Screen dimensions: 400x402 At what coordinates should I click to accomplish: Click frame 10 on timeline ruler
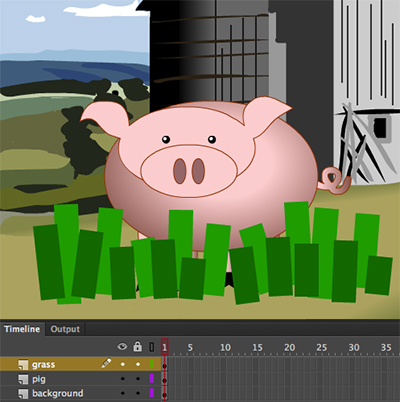pyautogui.click(x=225, y=347)
